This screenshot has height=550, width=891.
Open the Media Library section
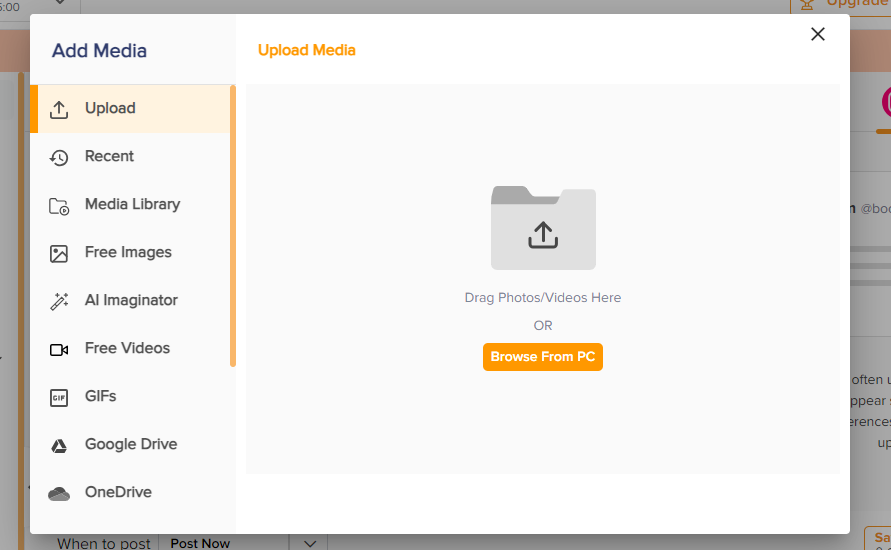[131, 204]
